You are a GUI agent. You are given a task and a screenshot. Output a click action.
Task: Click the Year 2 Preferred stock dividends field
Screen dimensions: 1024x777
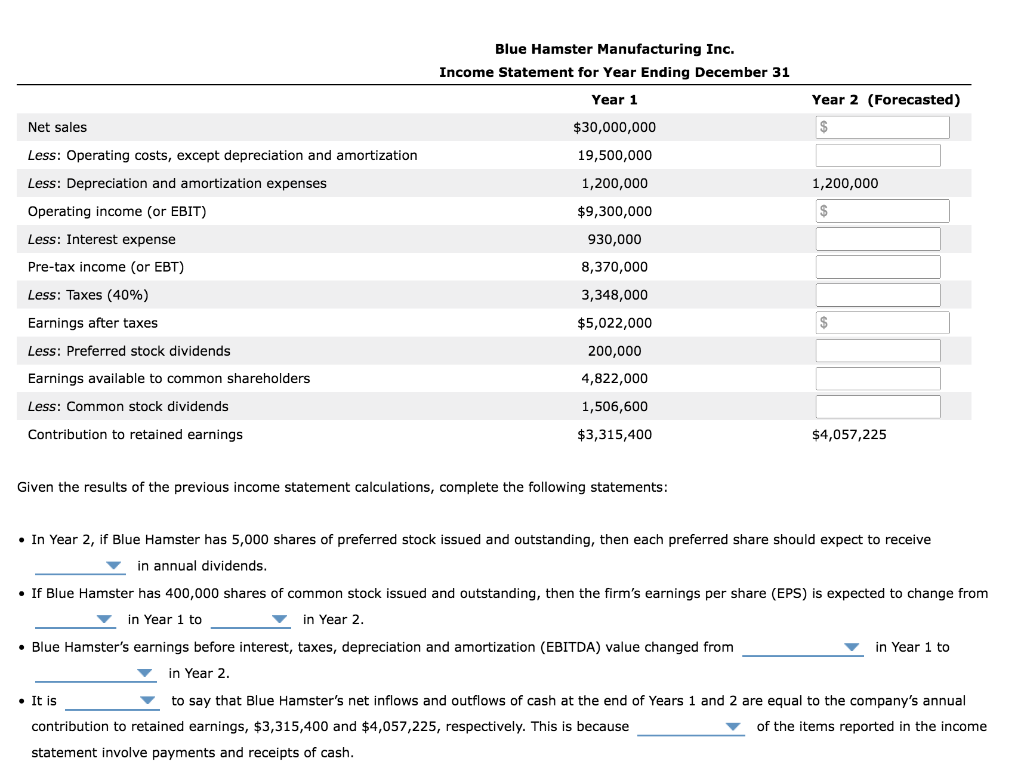(x=878, y=351)
